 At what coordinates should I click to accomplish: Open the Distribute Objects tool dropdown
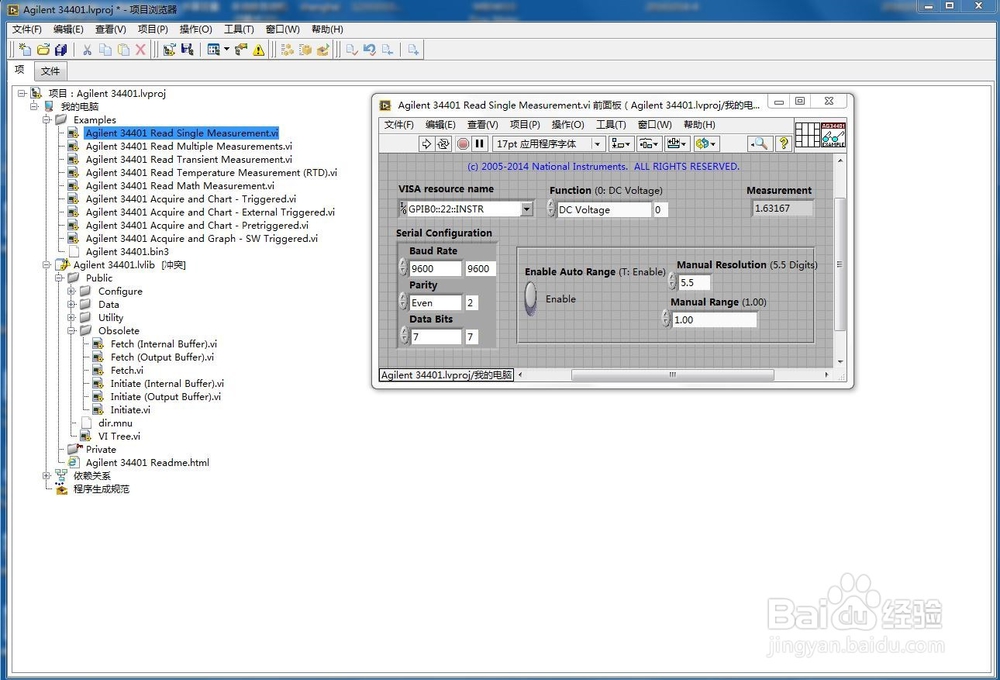tap(649, 144)
